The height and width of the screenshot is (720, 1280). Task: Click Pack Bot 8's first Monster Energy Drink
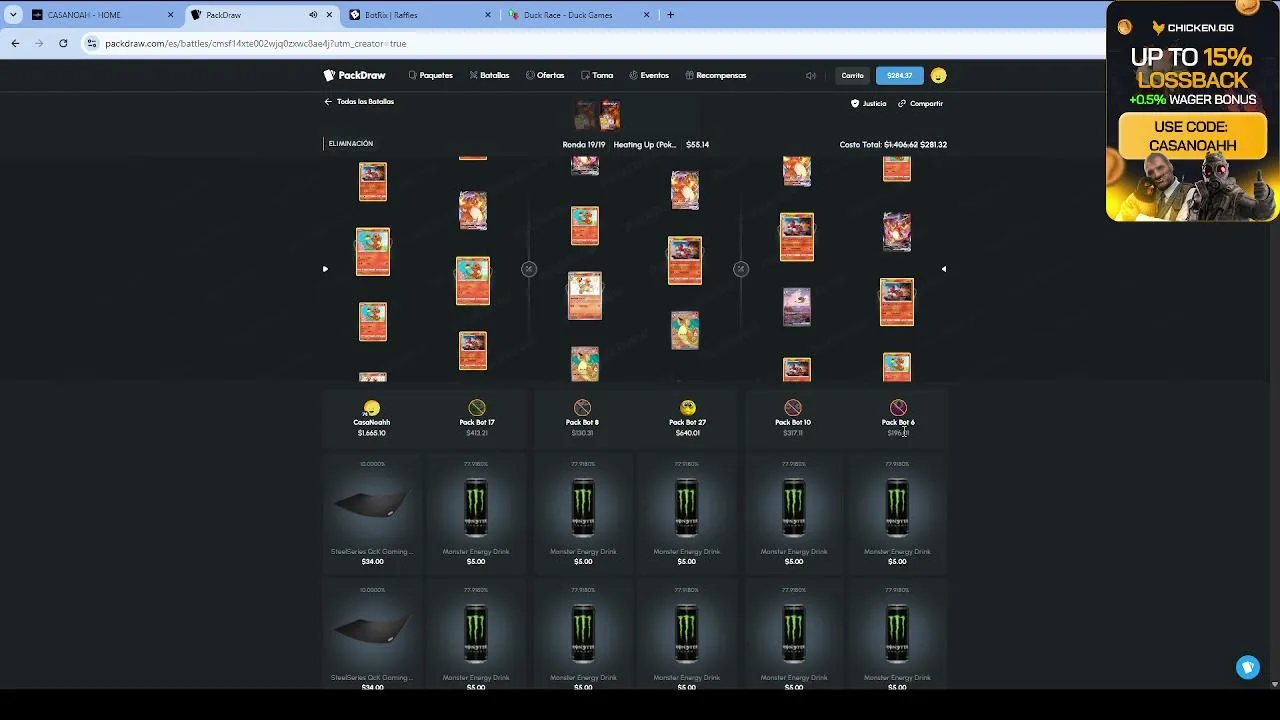[583, 513]
